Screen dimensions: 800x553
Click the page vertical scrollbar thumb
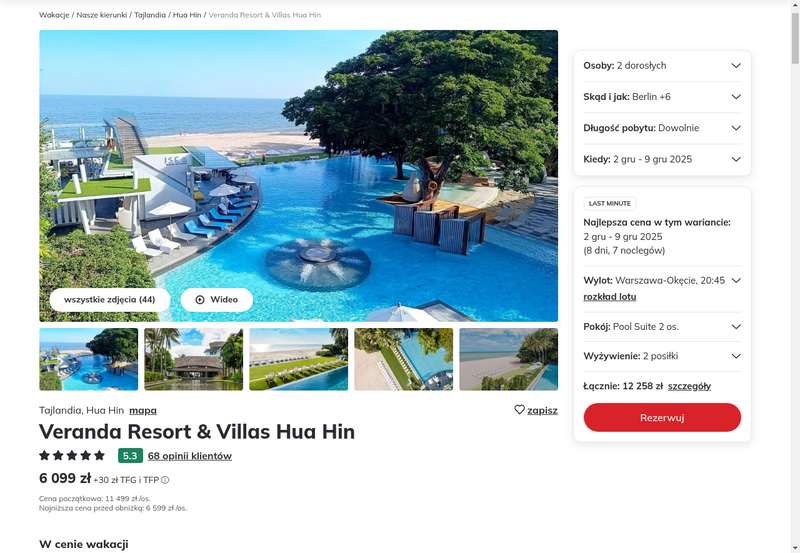[x=795, y=38]
